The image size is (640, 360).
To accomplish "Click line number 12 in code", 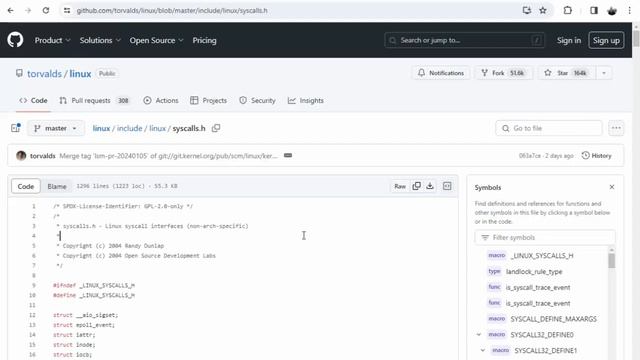I will [32, 315].
